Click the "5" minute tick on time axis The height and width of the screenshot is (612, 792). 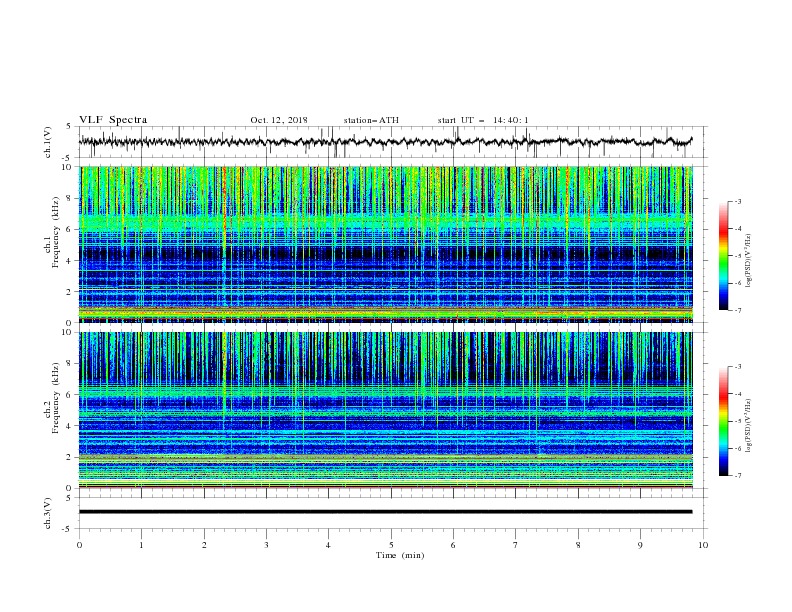391,545
